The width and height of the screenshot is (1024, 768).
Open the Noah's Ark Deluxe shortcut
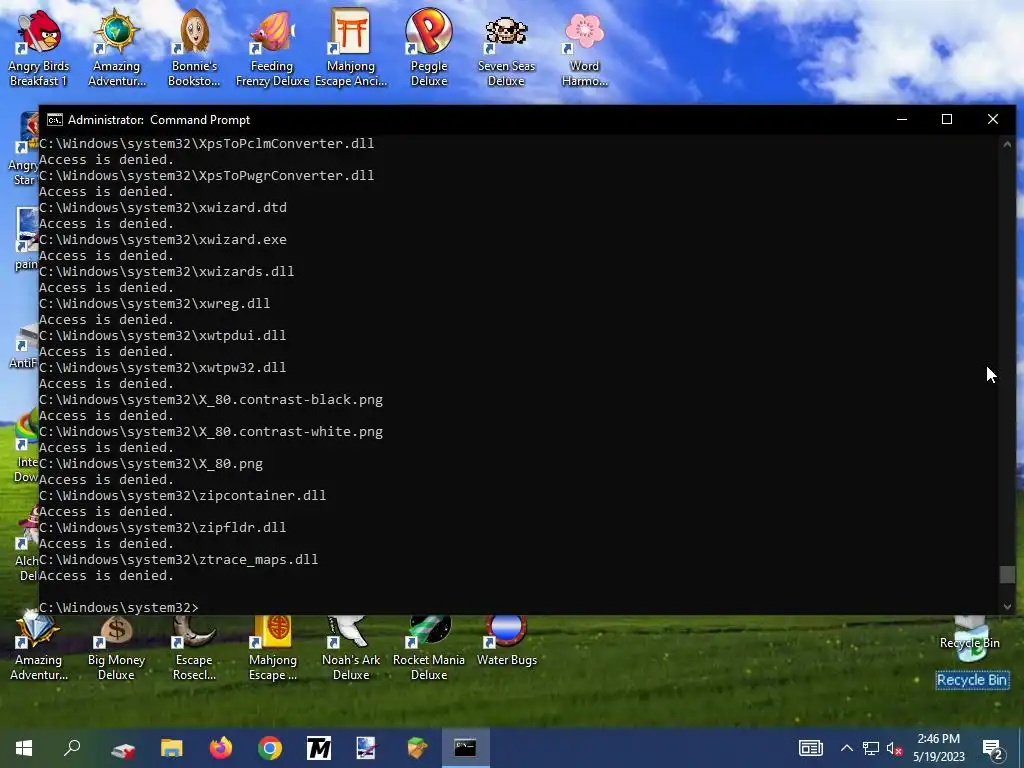(351, 648)
